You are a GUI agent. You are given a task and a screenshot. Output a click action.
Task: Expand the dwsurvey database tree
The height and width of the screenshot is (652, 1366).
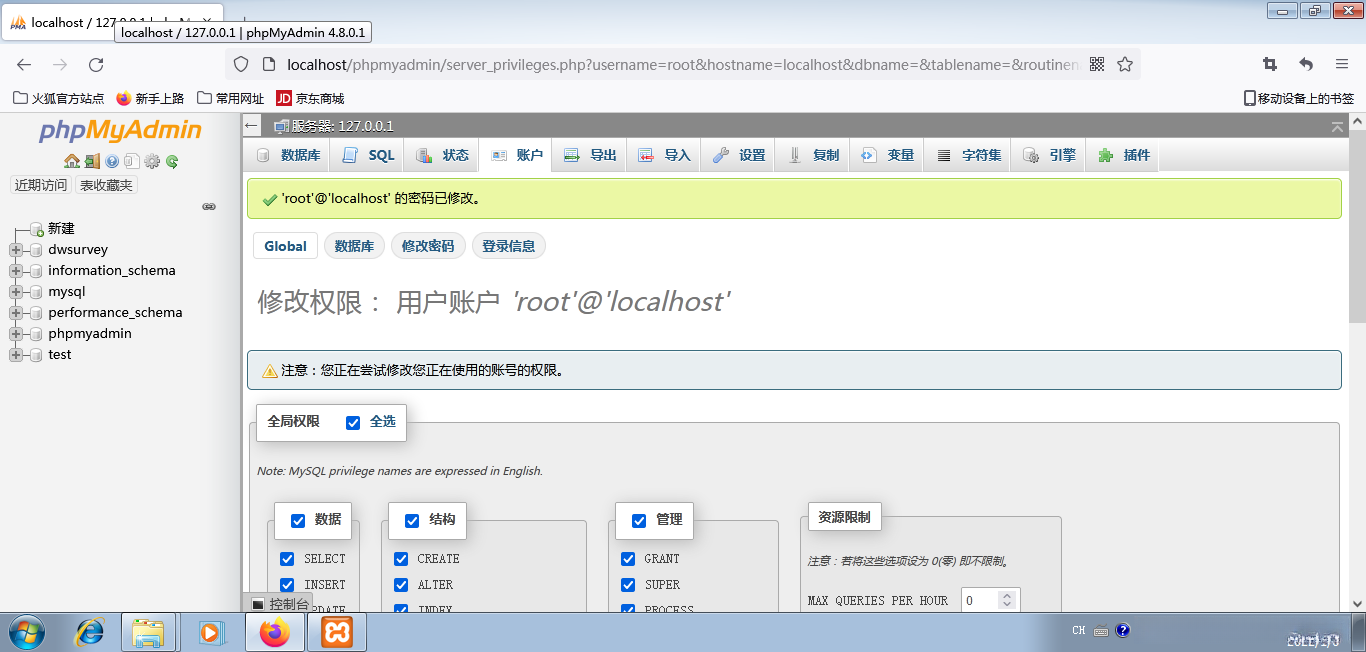[x=15, y=250]
